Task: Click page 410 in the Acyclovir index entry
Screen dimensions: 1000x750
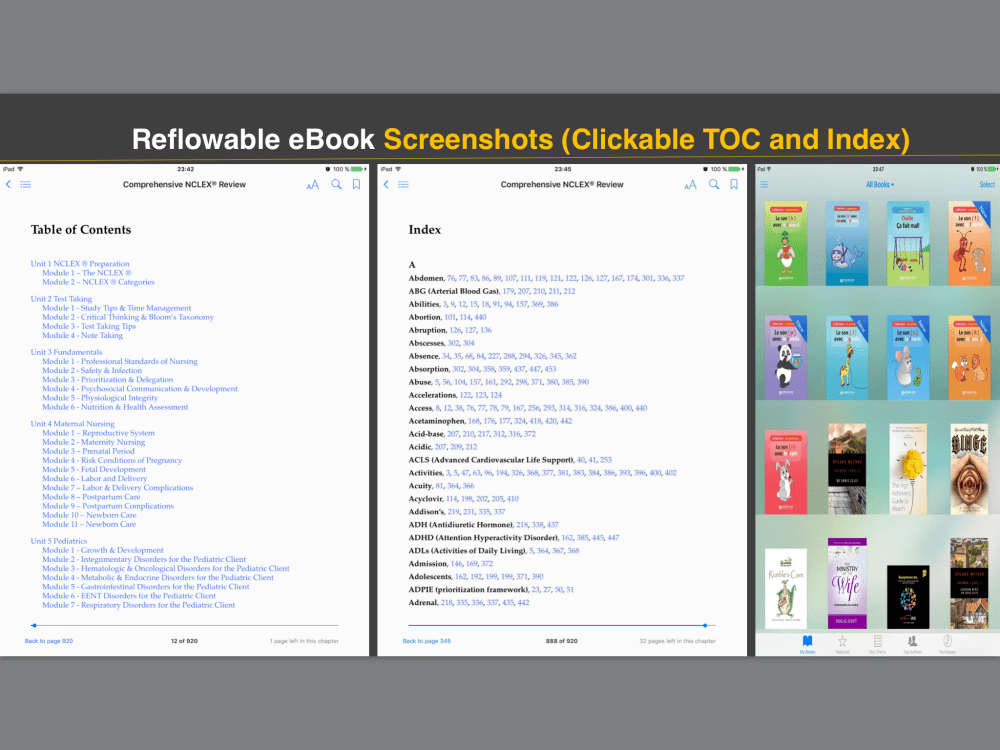Action: [x=513, y=499]
